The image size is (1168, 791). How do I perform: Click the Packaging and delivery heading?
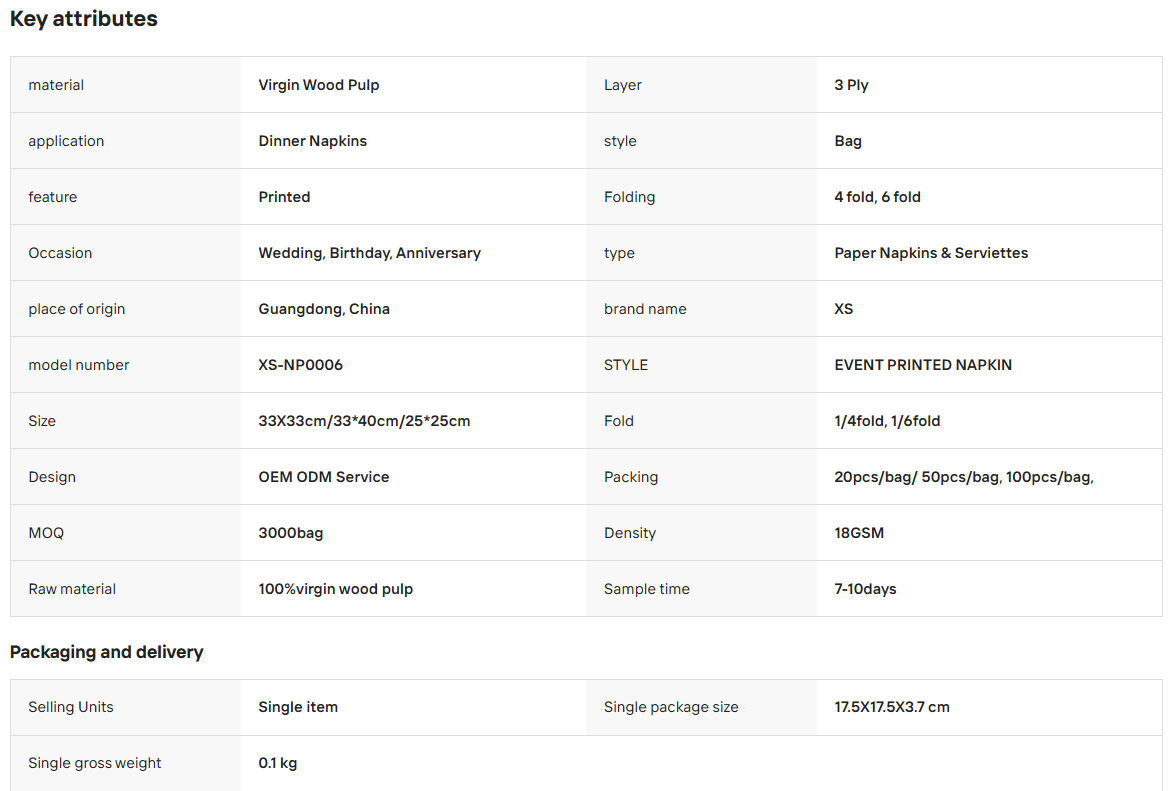[x=107, y=652]
